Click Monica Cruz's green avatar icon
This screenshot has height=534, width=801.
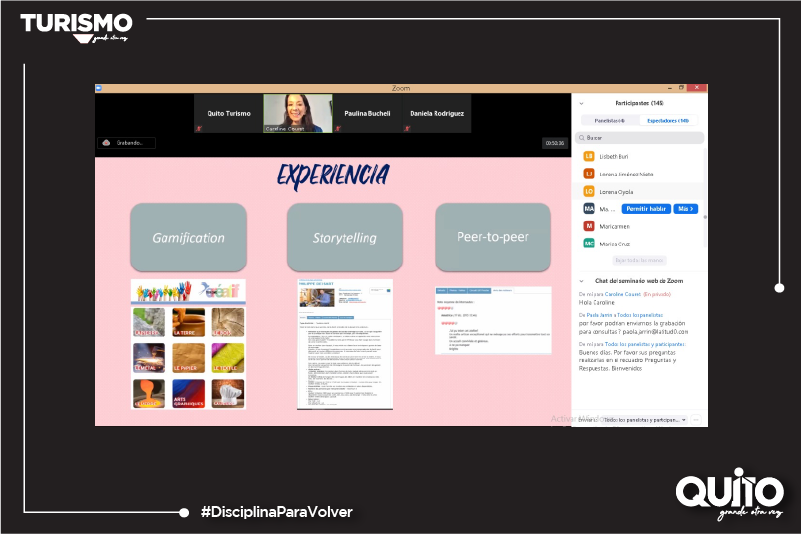589,243
